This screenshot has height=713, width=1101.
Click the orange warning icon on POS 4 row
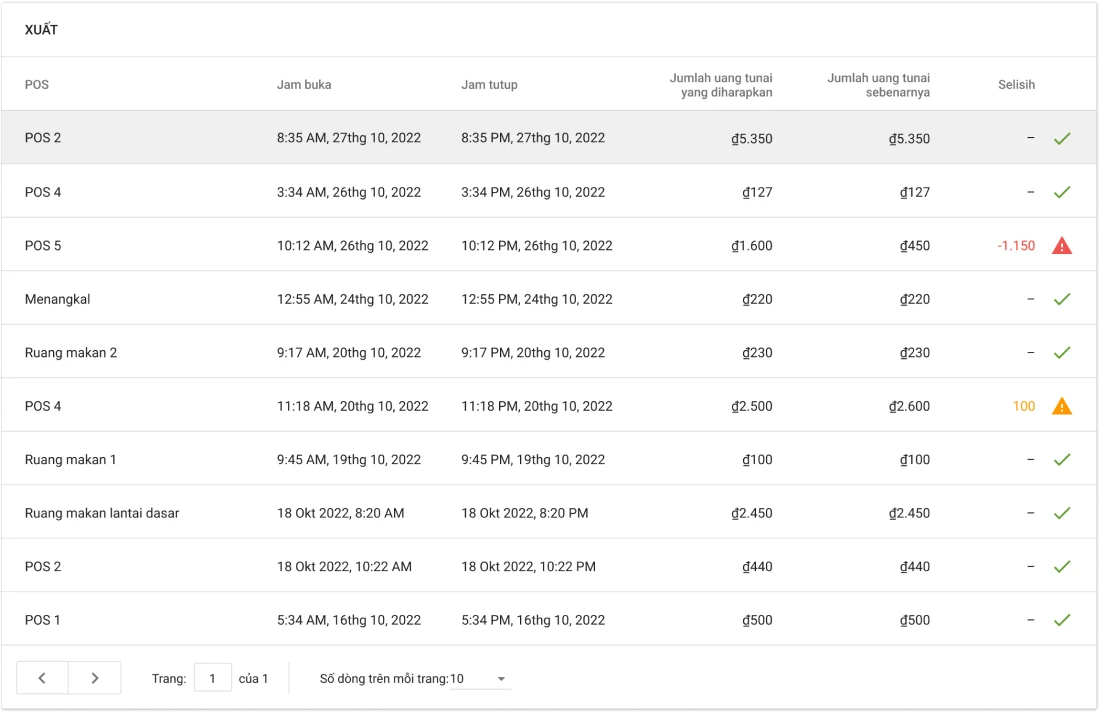coord(1061,406)
